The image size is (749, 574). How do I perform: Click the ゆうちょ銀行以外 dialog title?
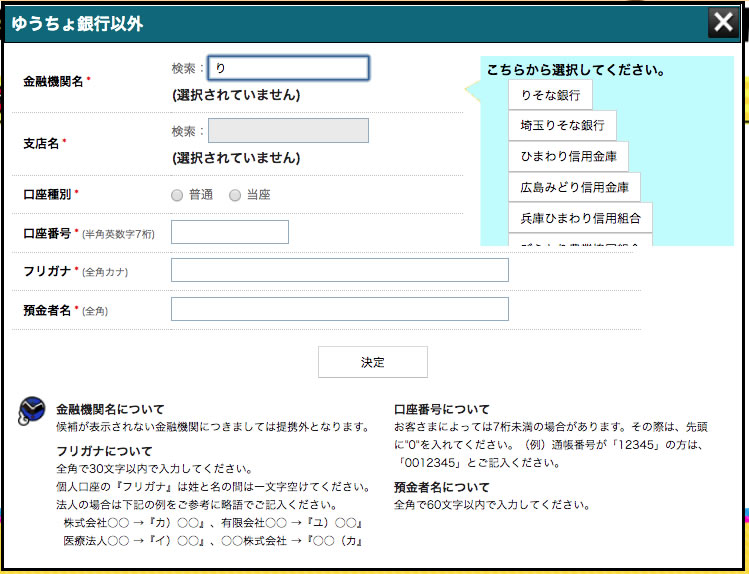point(77,23)
